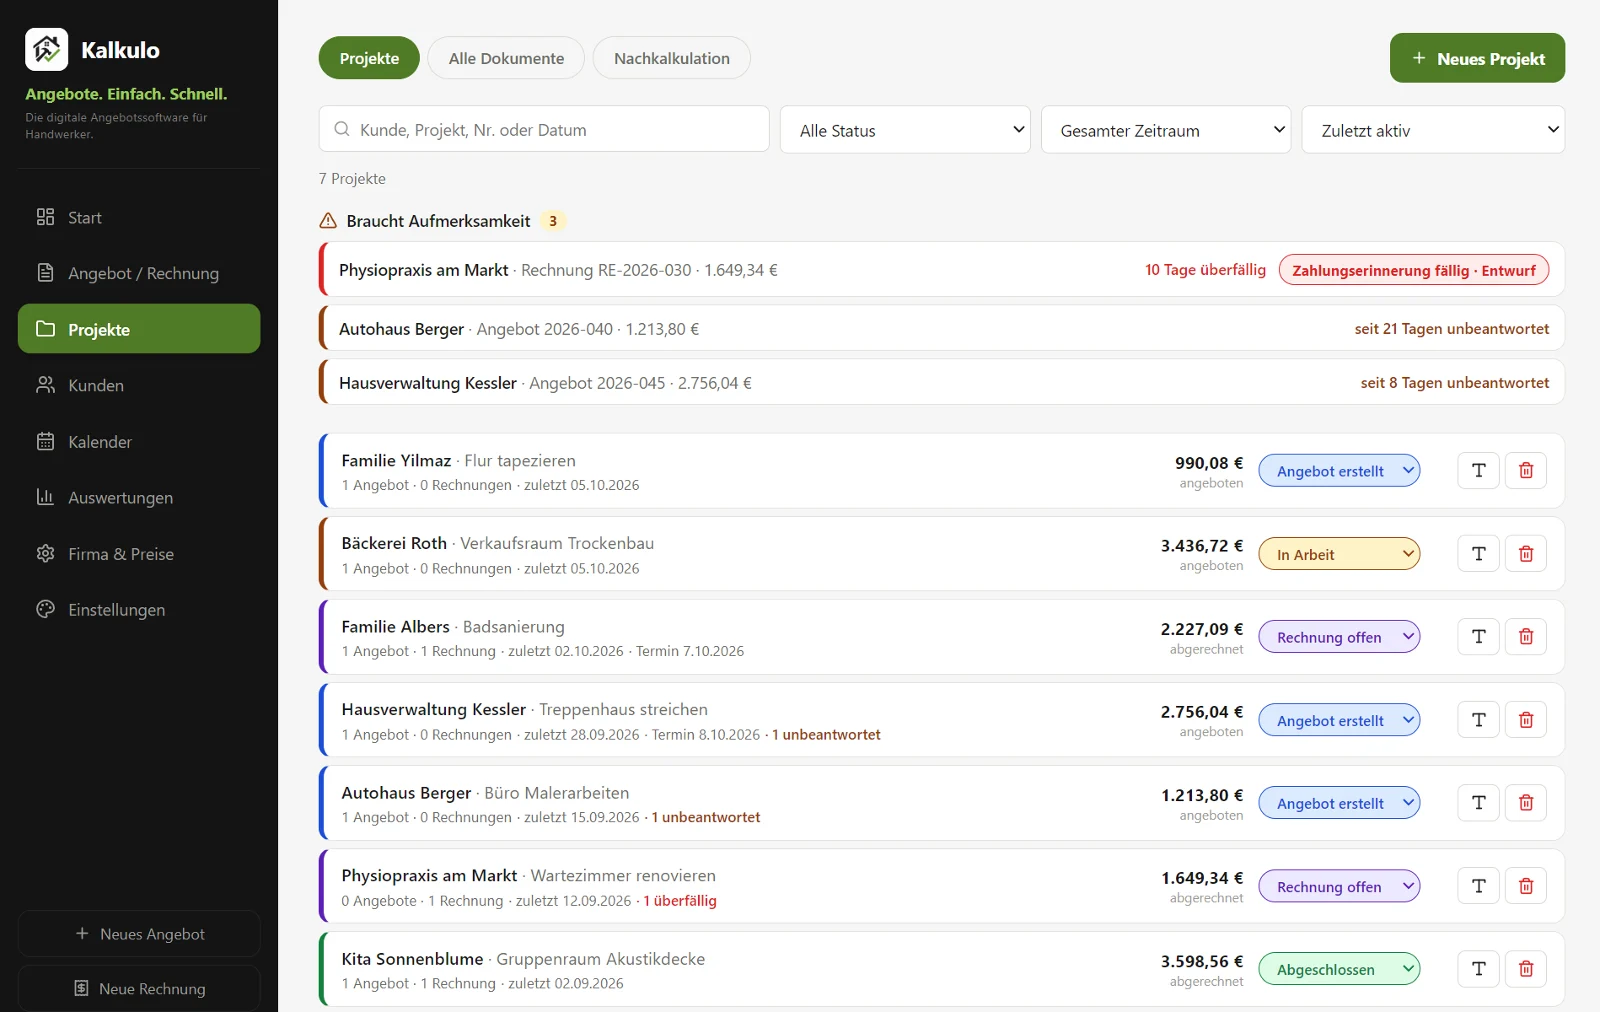Viewport: 1600px width, 1012px height.
Task: Open Hausverwaltung Kessler Angebot 2026-045 alert
Action: click(x=942, y=382)
